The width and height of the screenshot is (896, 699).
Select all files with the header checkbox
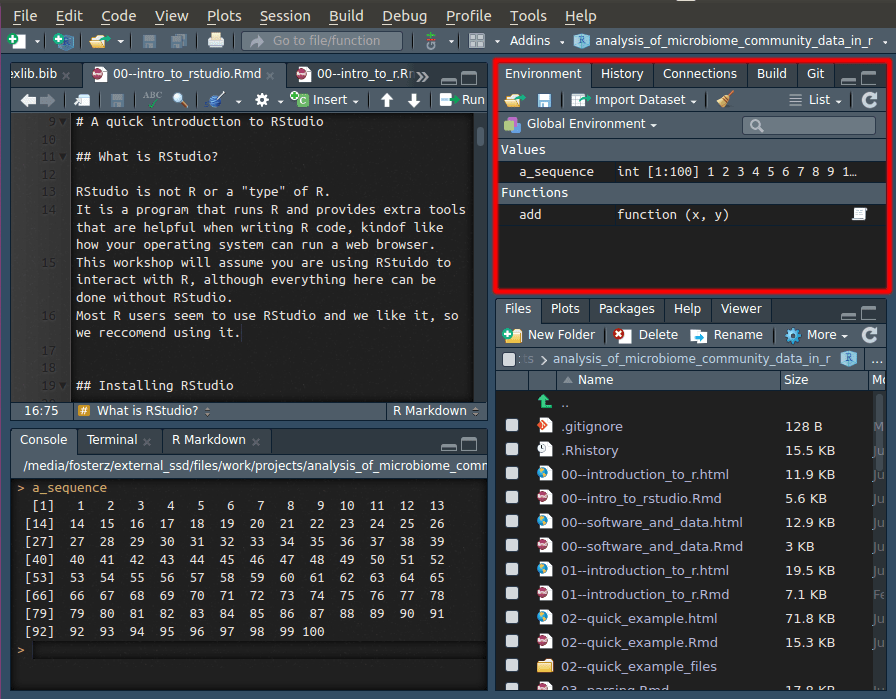pos(511,359)
